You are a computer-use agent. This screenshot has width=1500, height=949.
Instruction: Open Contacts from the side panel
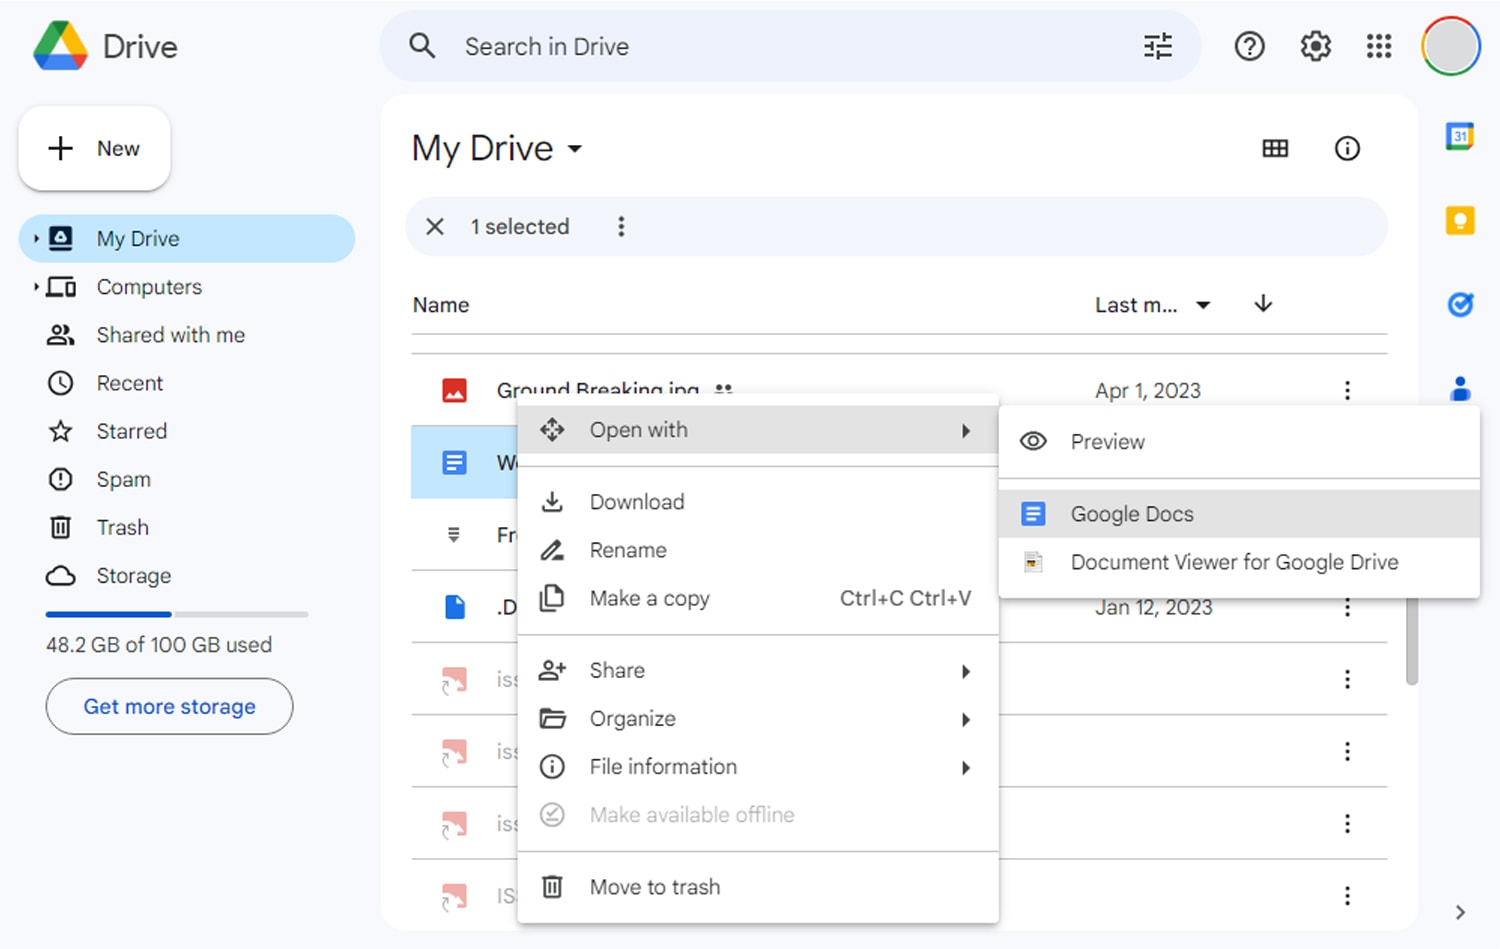(1461, 388)
